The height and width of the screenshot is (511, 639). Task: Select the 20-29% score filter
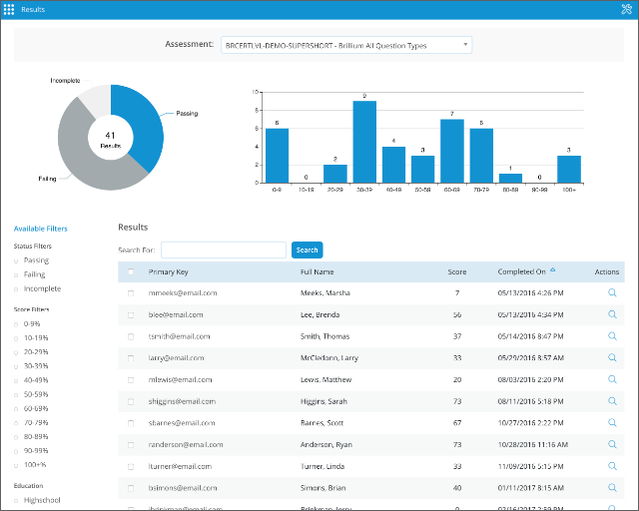(16, 353)
